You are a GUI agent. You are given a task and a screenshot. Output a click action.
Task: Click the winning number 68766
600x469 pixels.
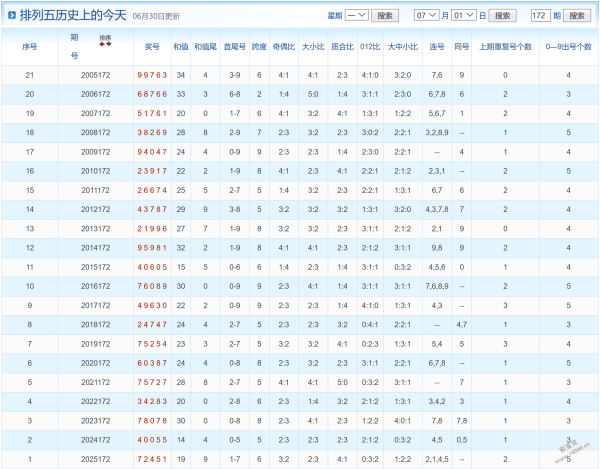pos(152,94)
